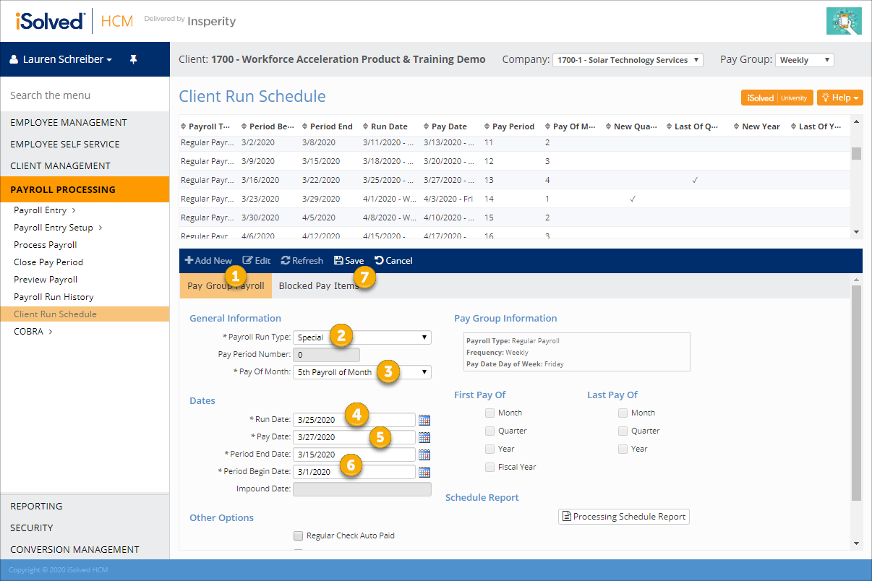The image size is (872, 581).
Task: Save the payroll run entry
Action: click(349, 261)
